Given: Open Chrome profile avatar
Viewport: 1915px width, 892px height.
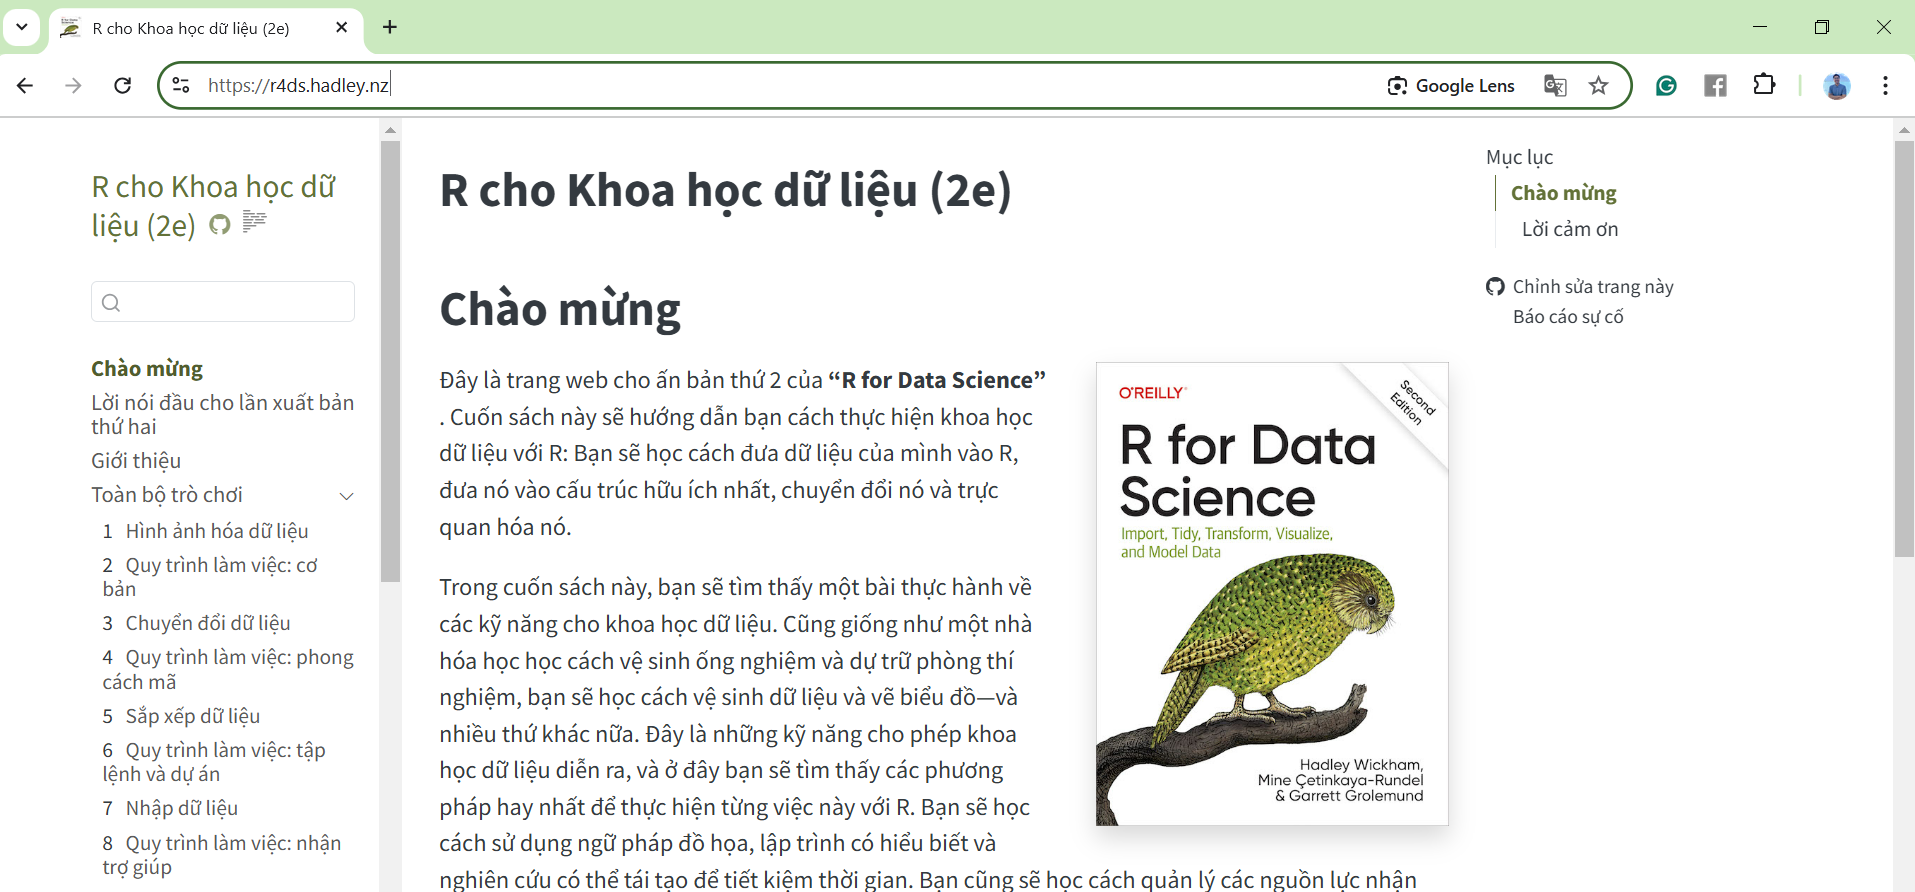Looking at the screenshot, I should click(x=1837, y=86).
